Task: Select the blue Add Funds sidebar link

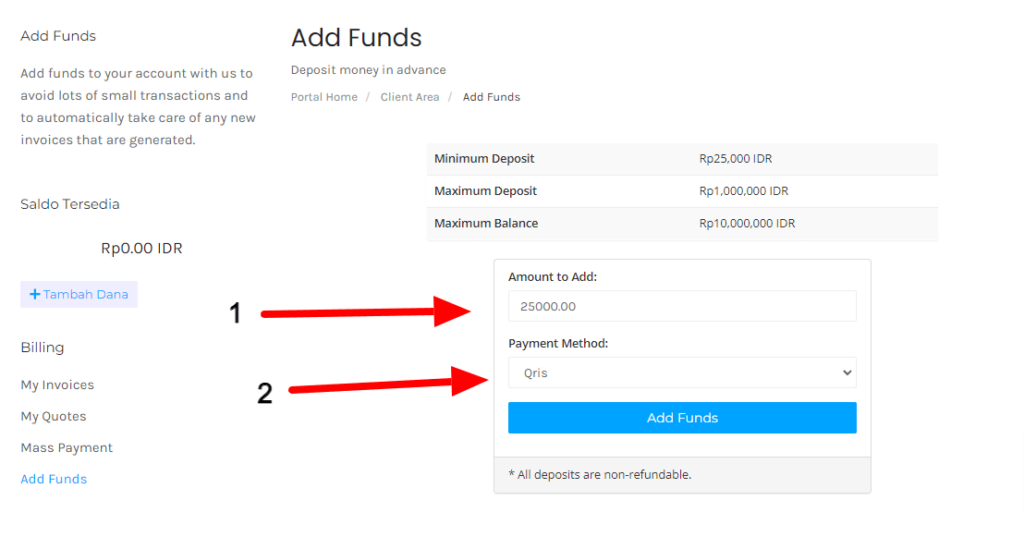Action: click(54, 479)
